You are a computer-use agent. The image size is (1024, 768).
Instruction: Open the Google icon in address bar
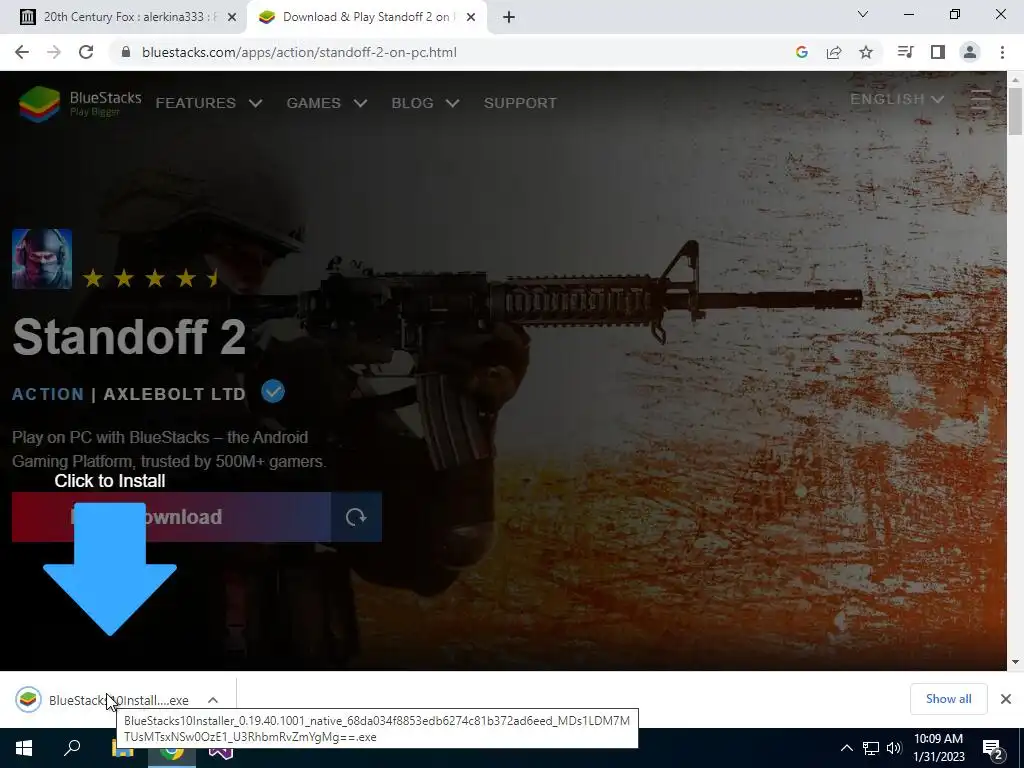(x=802, y=52)
